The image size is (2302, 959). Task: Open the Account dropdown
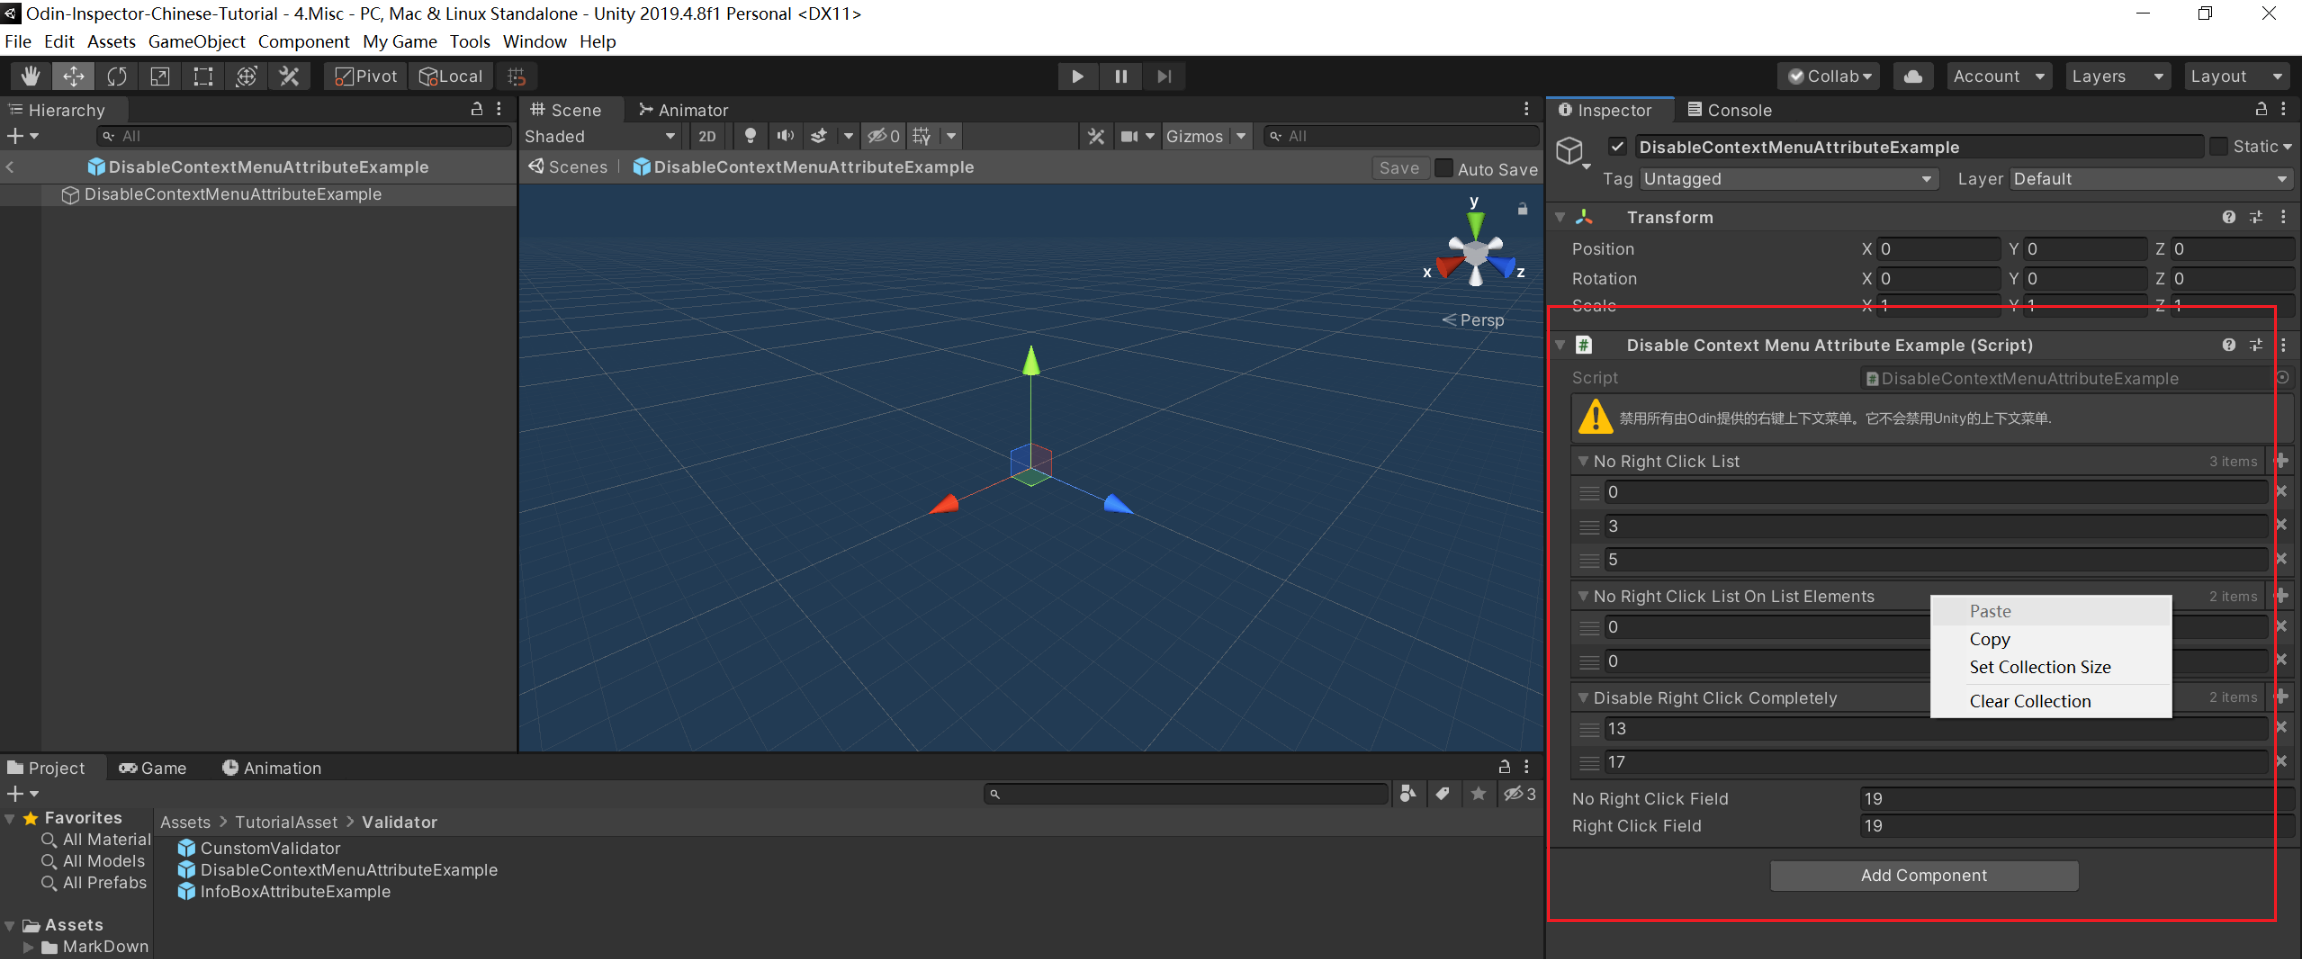tap(1998, 76)
